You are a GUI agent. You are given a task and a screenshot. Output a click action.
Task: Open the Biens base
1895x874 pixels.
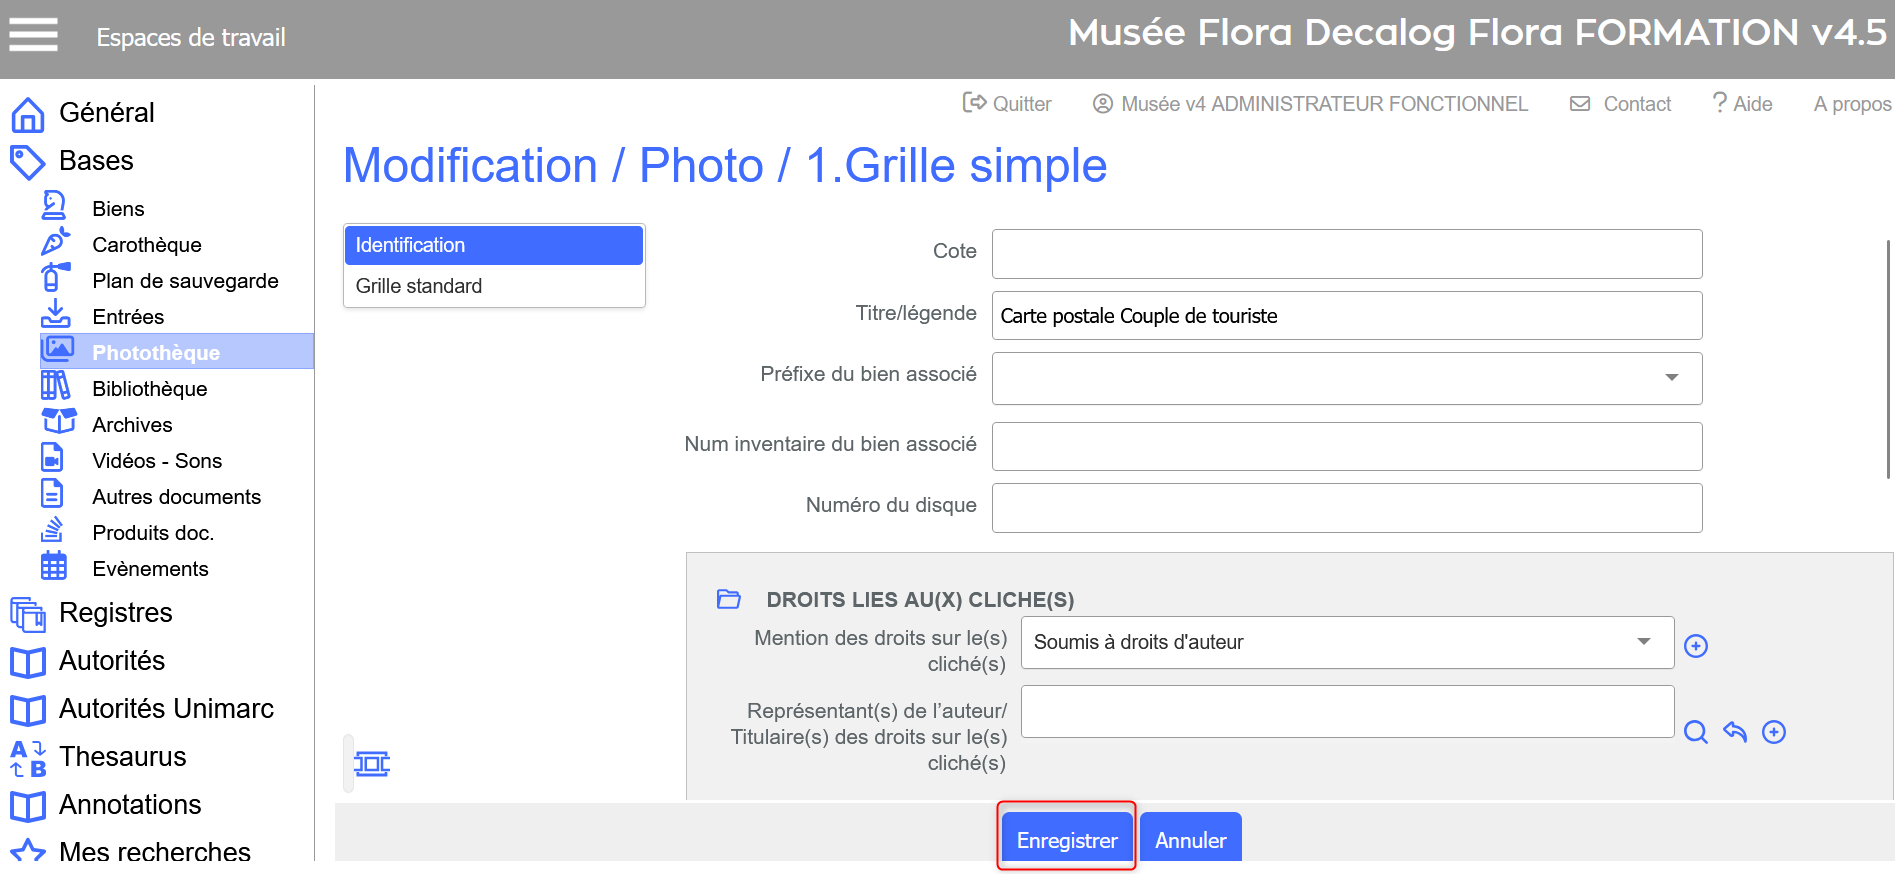click(x=118, y=209)
